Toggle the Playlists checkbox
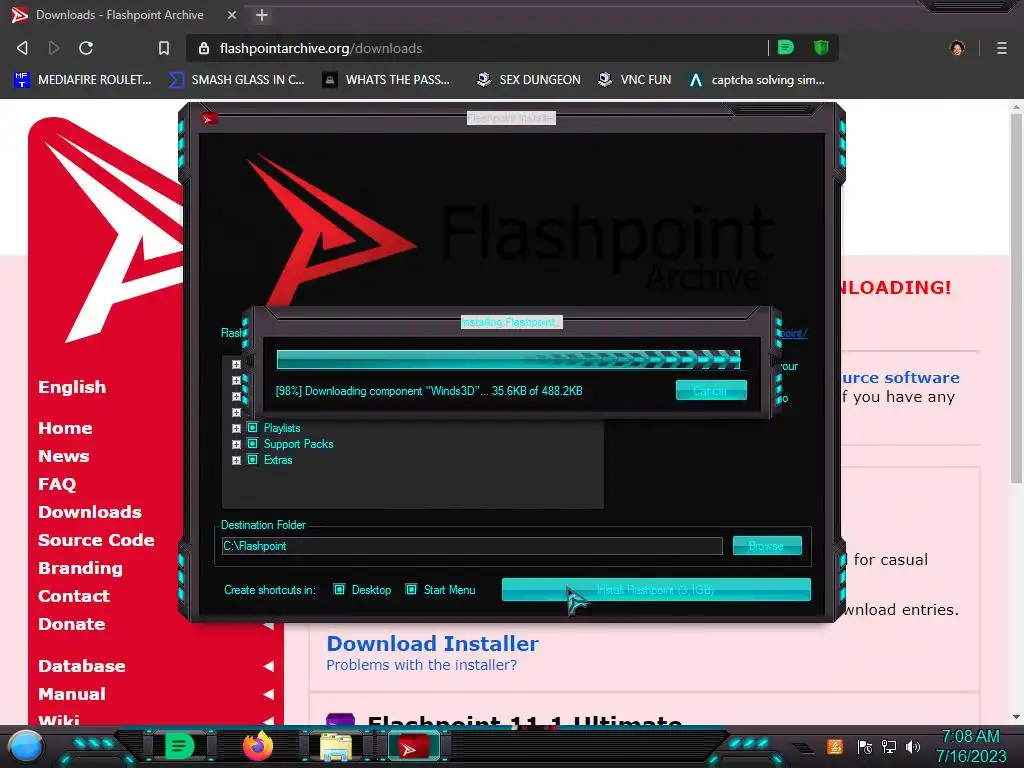This screenshot has width=1024, height=768. pos(253,428)
